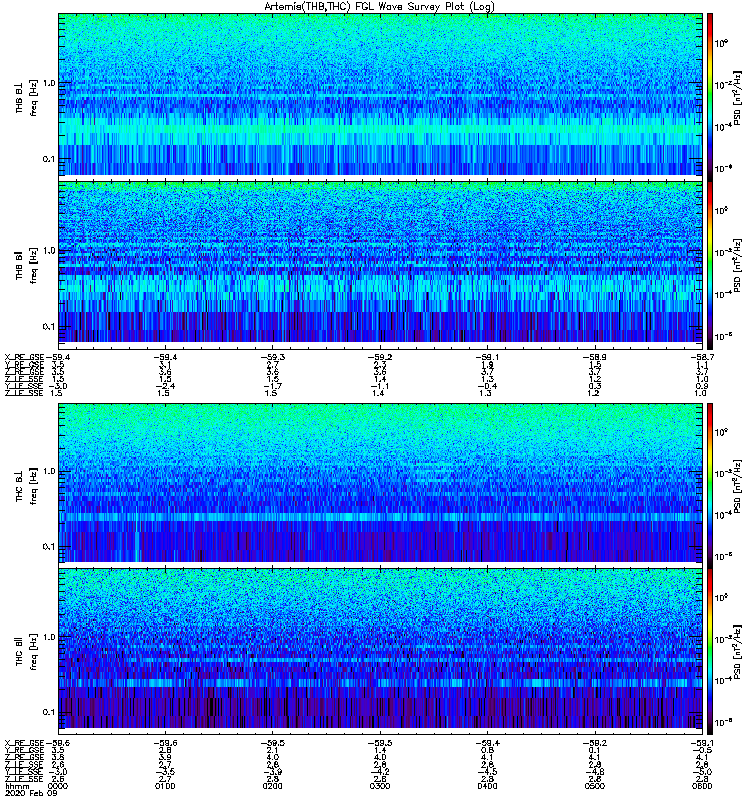Select the 'THB B∥ freq [Hz]' axis label
The width and height of the screenshot is (750, 800).
[26, 265]
